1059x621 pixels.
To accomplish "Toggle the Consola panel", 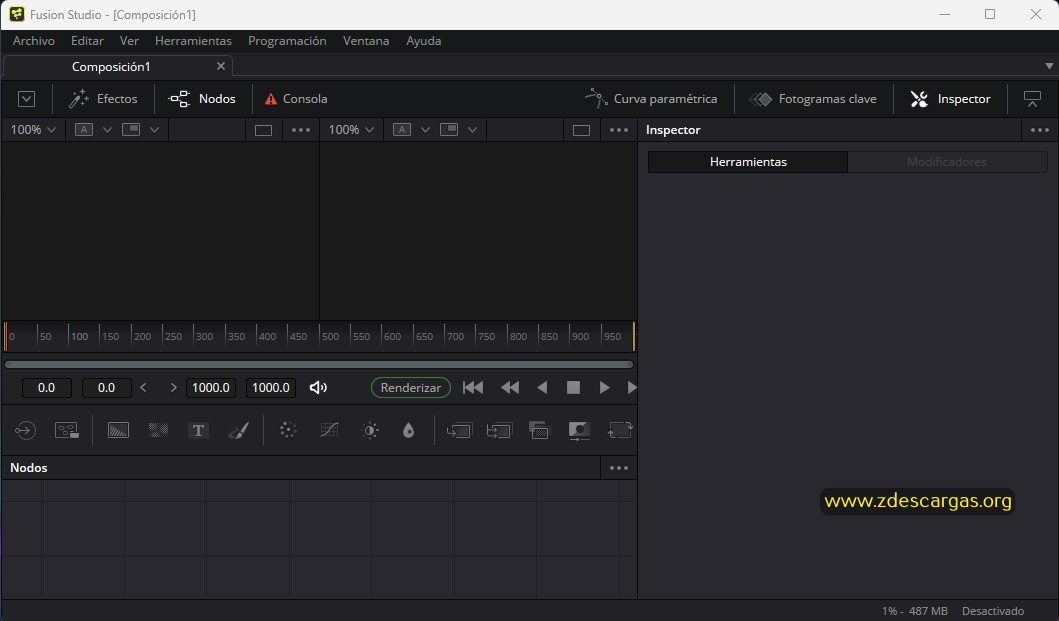I will [x=296, y=99].
